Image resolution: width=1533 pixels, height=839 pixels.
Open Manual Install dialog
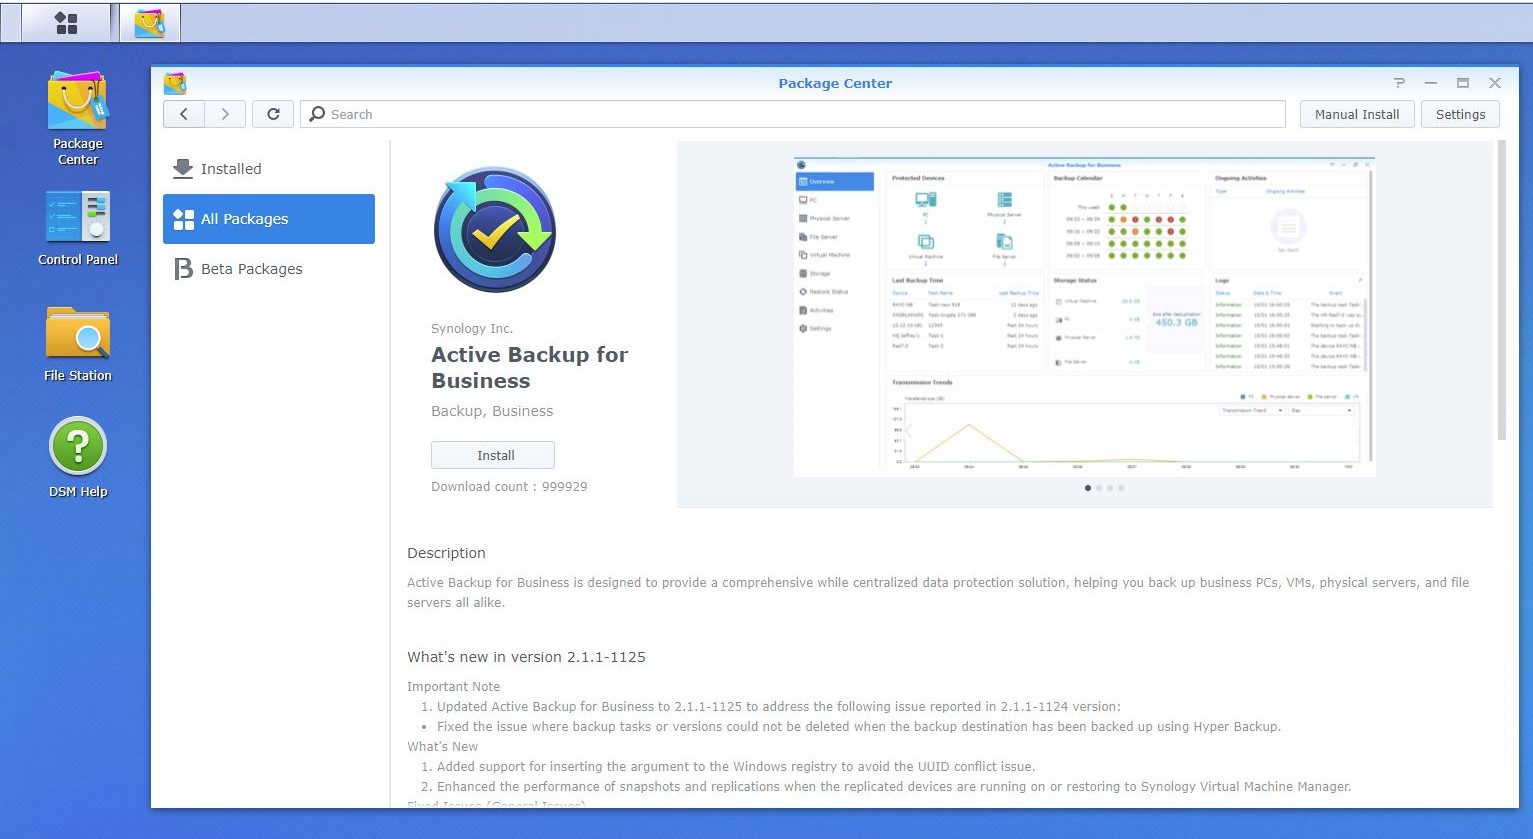[1357, 114]
